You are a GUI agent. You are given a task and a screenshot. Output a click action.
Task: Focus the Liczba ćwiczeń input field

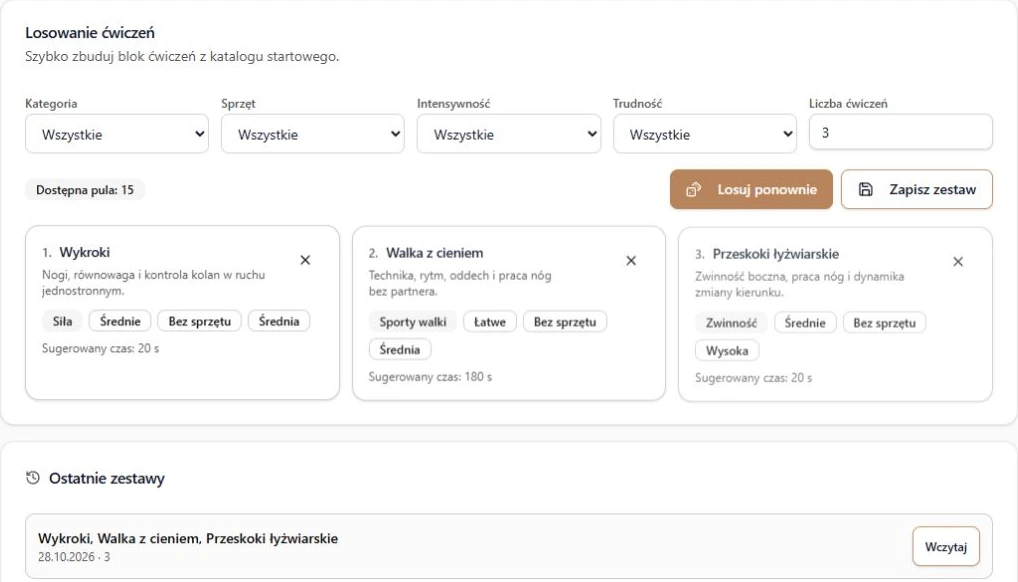(900, 133)
